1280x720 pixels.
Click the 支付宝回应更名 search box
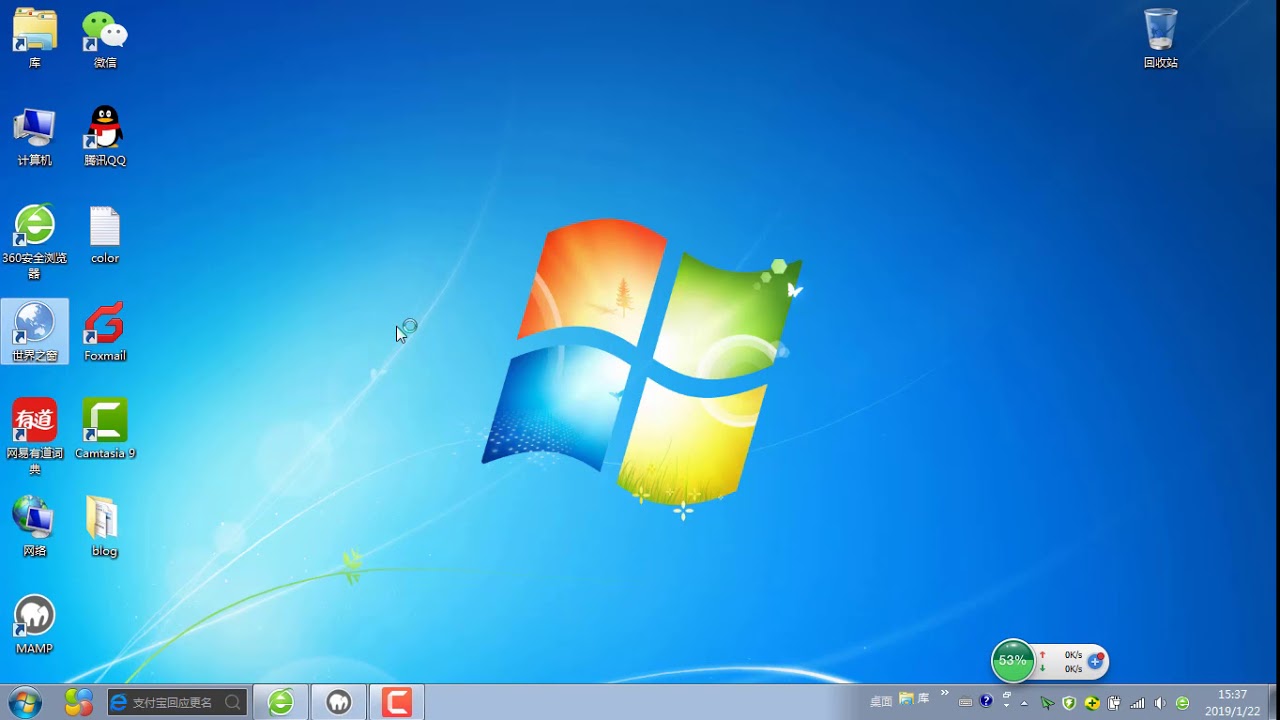tap(177, 702)
